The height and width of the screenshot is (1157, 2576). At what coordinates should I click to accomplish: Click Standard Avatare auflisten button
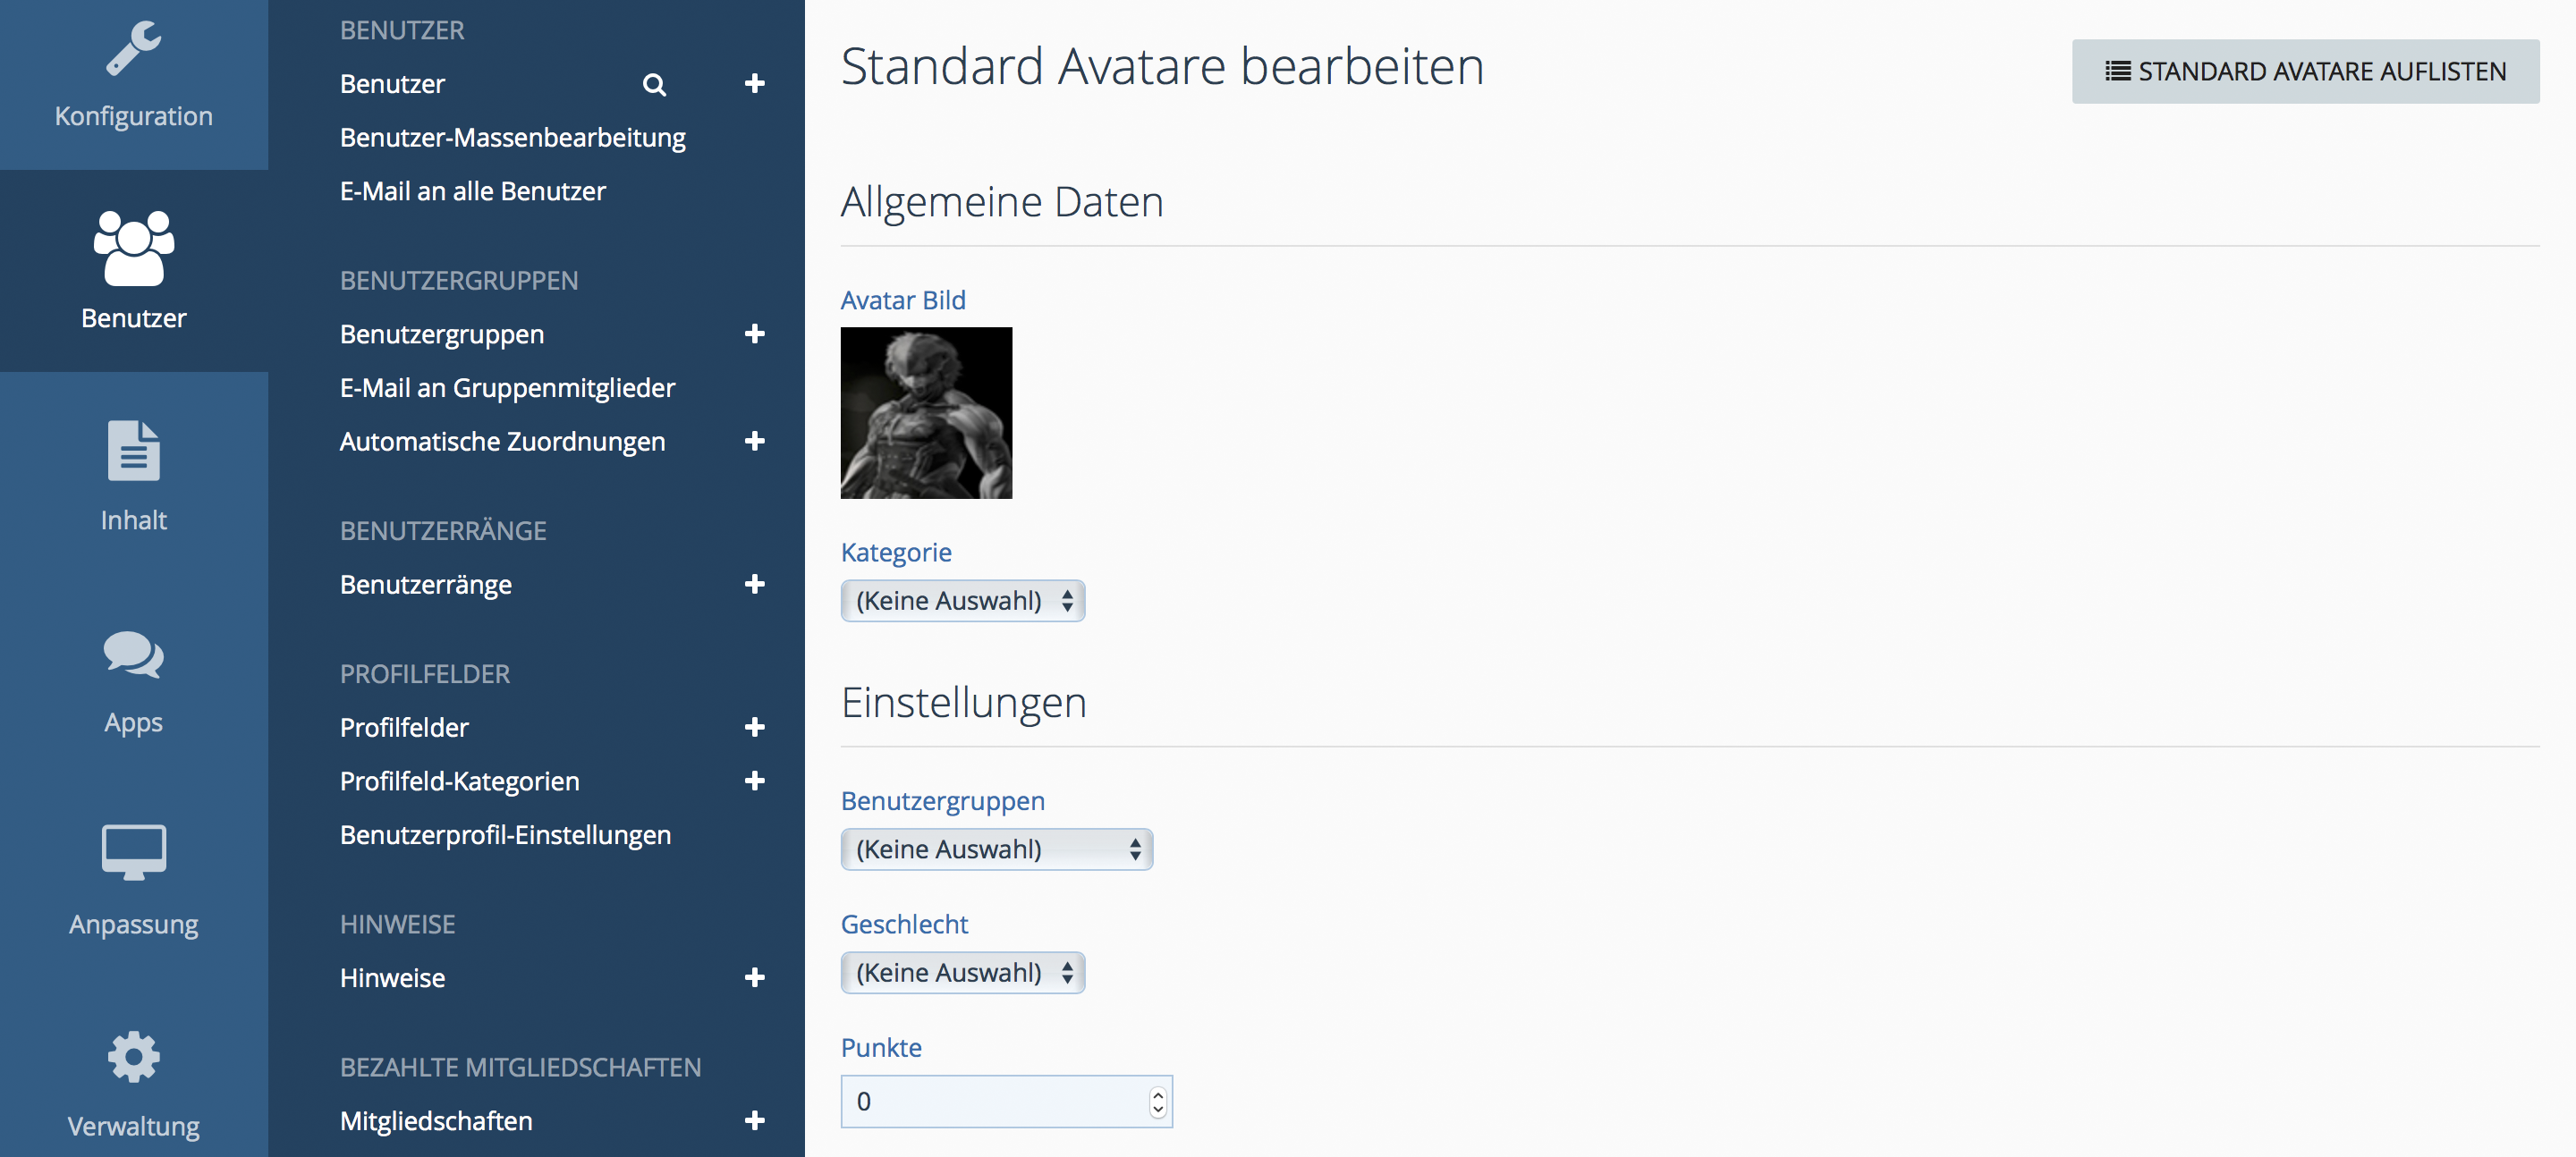(2305, 72)
